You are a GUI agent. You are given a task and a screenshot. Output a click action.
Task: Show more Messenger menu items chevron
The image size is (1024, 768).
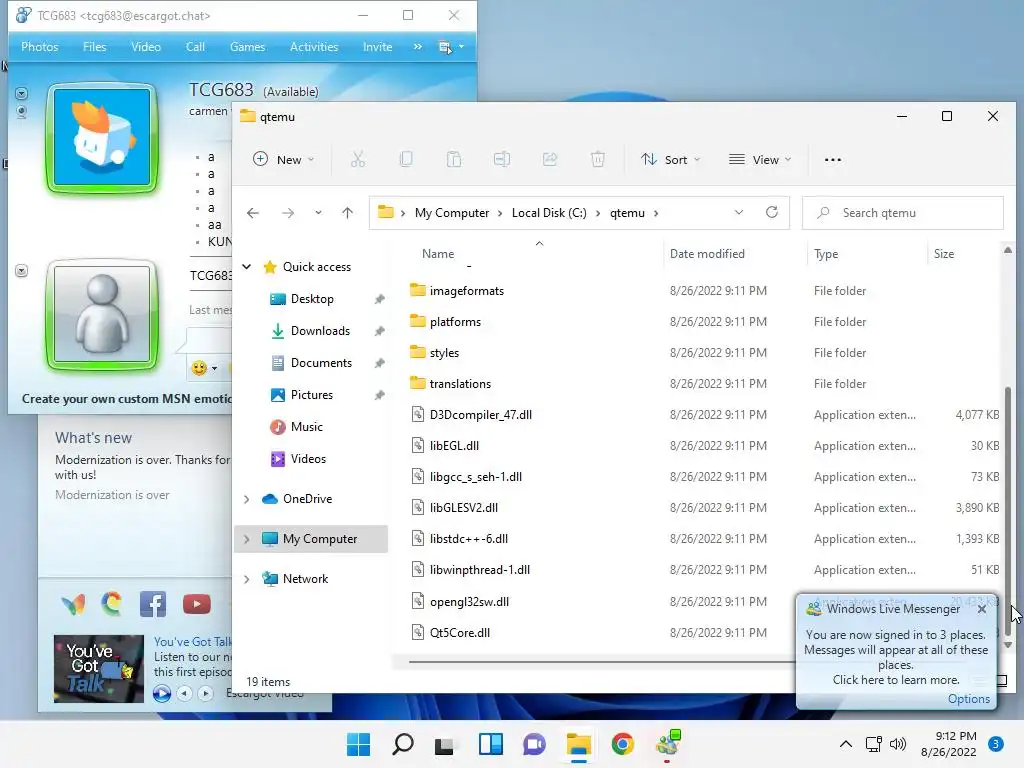pos(417,47)
